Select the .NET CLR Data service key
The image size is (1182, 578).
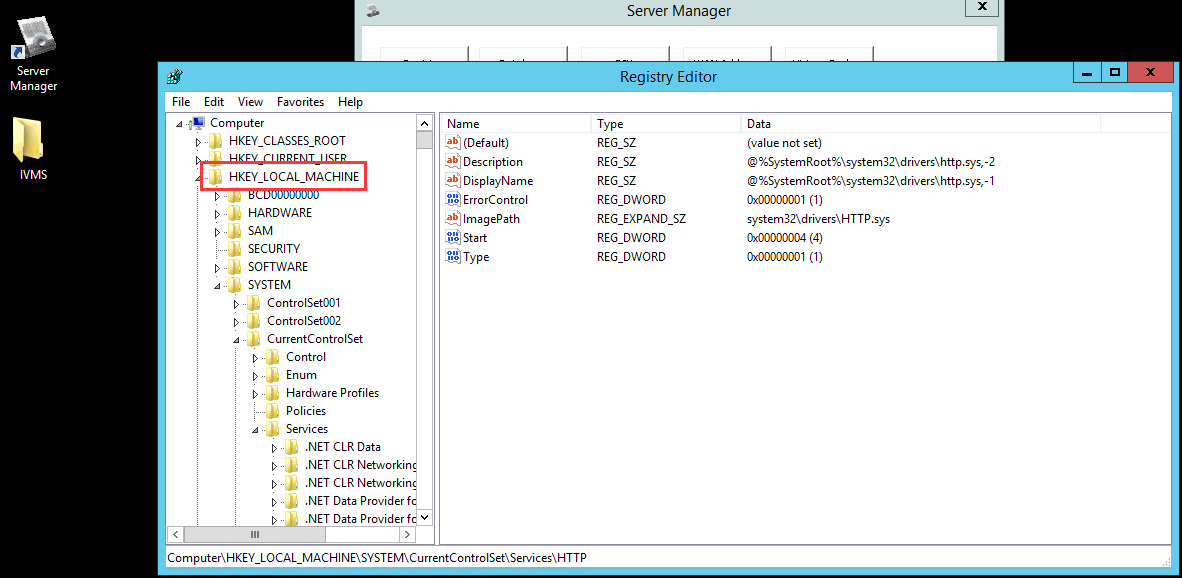(342, 447)
